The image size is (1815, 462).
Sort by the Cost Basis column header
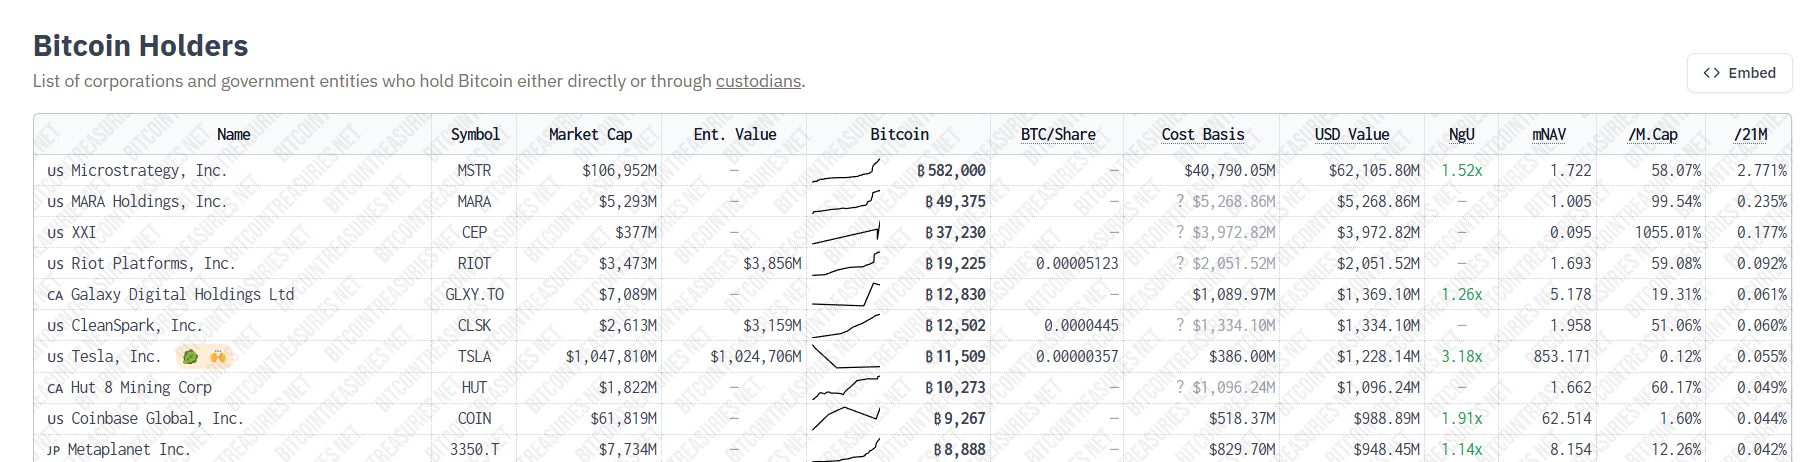click(x=1202, y=134)
